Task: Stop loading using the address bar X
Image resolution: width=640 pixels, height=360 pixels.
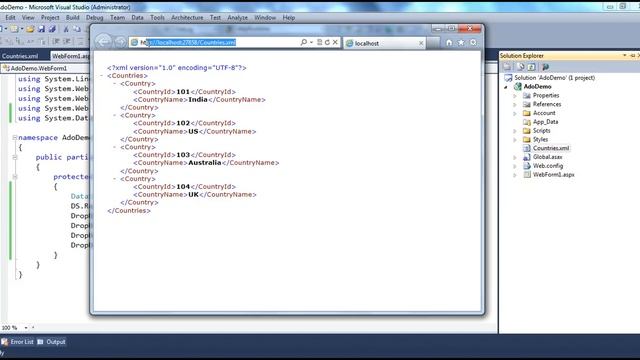Action: (x=335, y=42)
